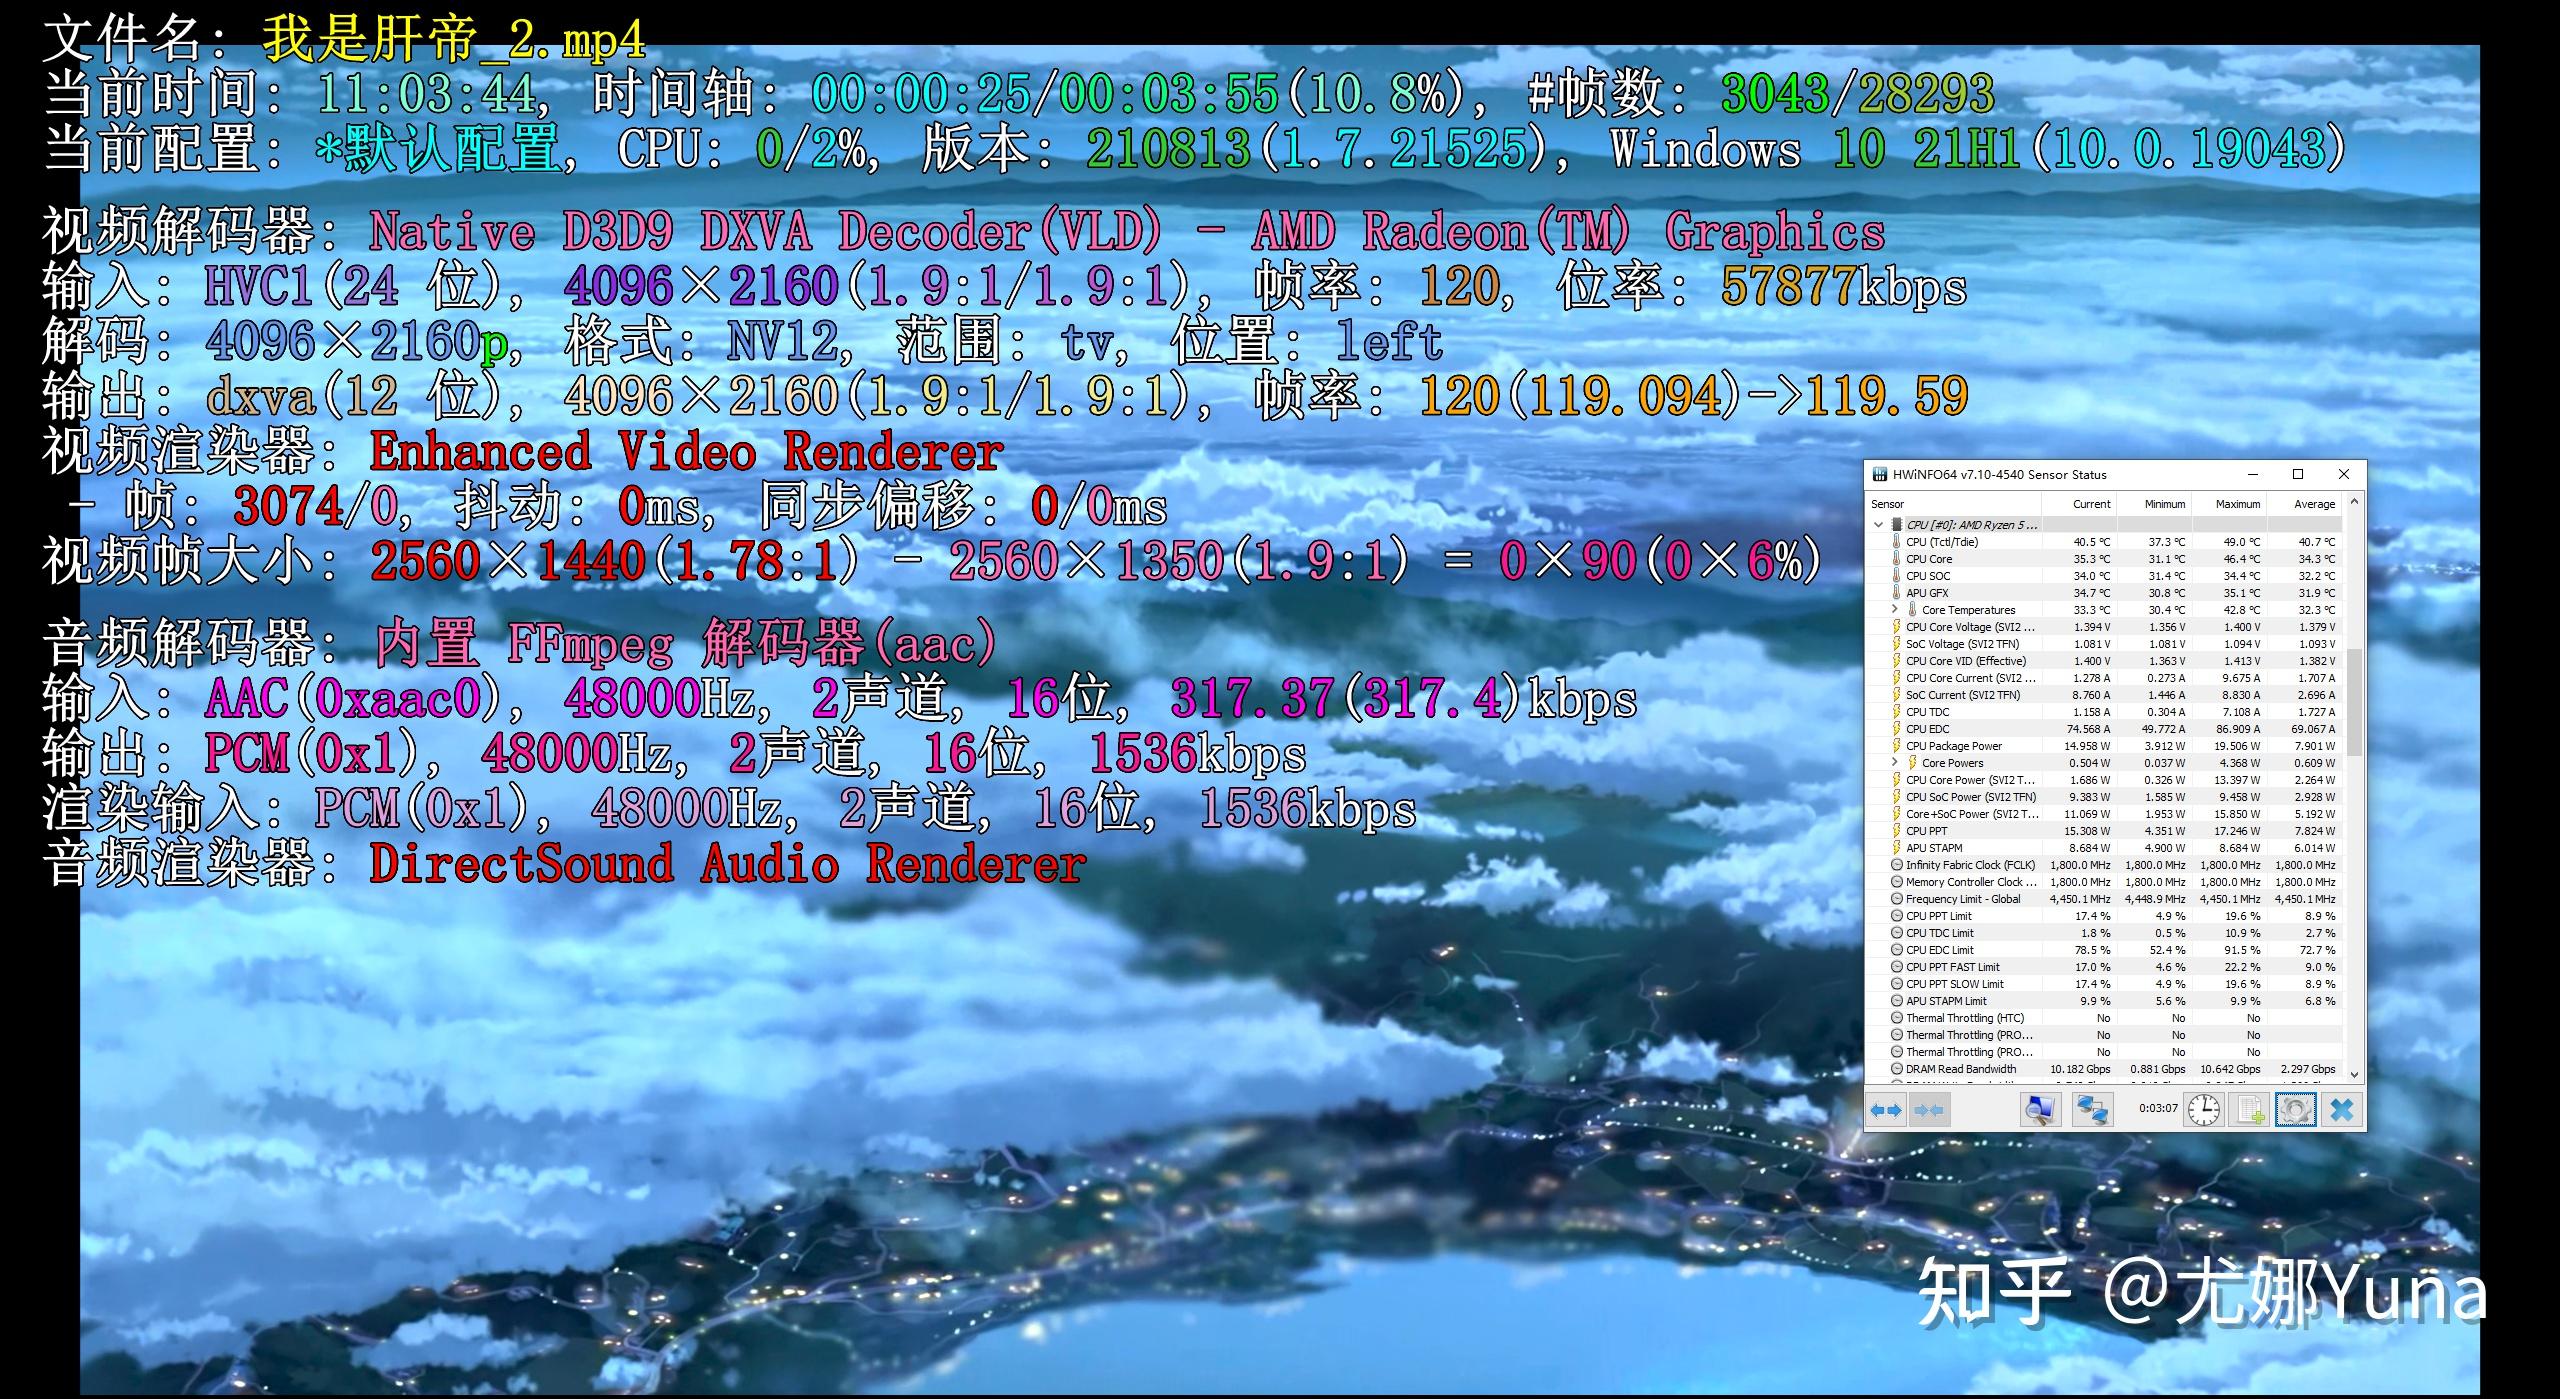Select the CPU Core Current (SVI2 row
This screenshot has width=2560, height=1399.
(2104, 678)
